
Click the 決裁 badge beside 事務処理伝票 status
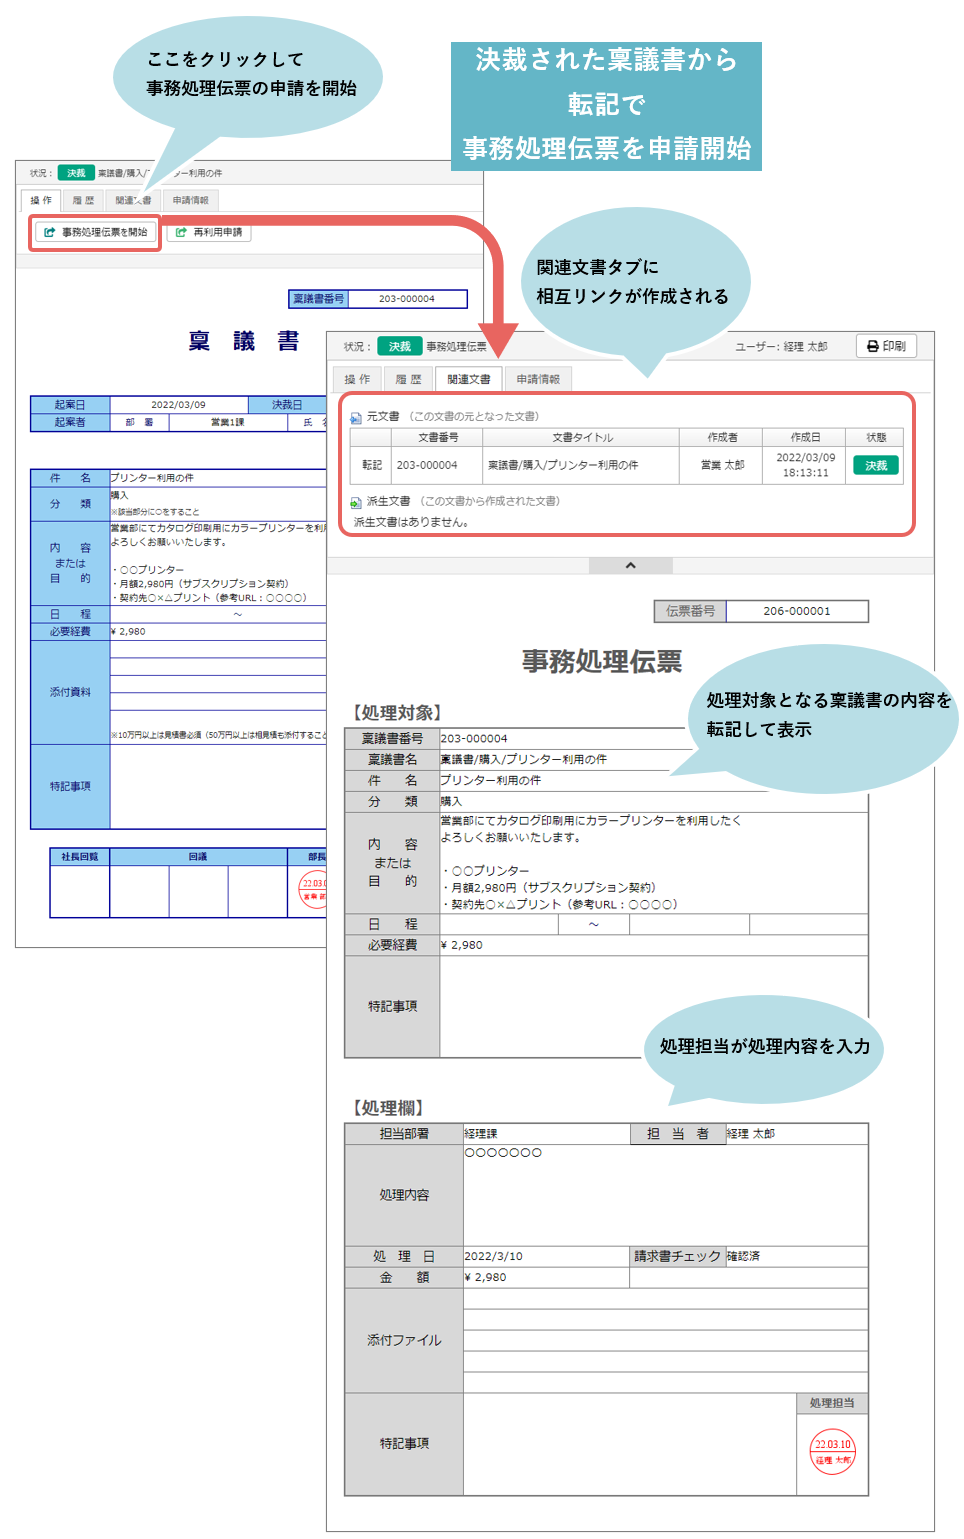click(x=400, y=347)
